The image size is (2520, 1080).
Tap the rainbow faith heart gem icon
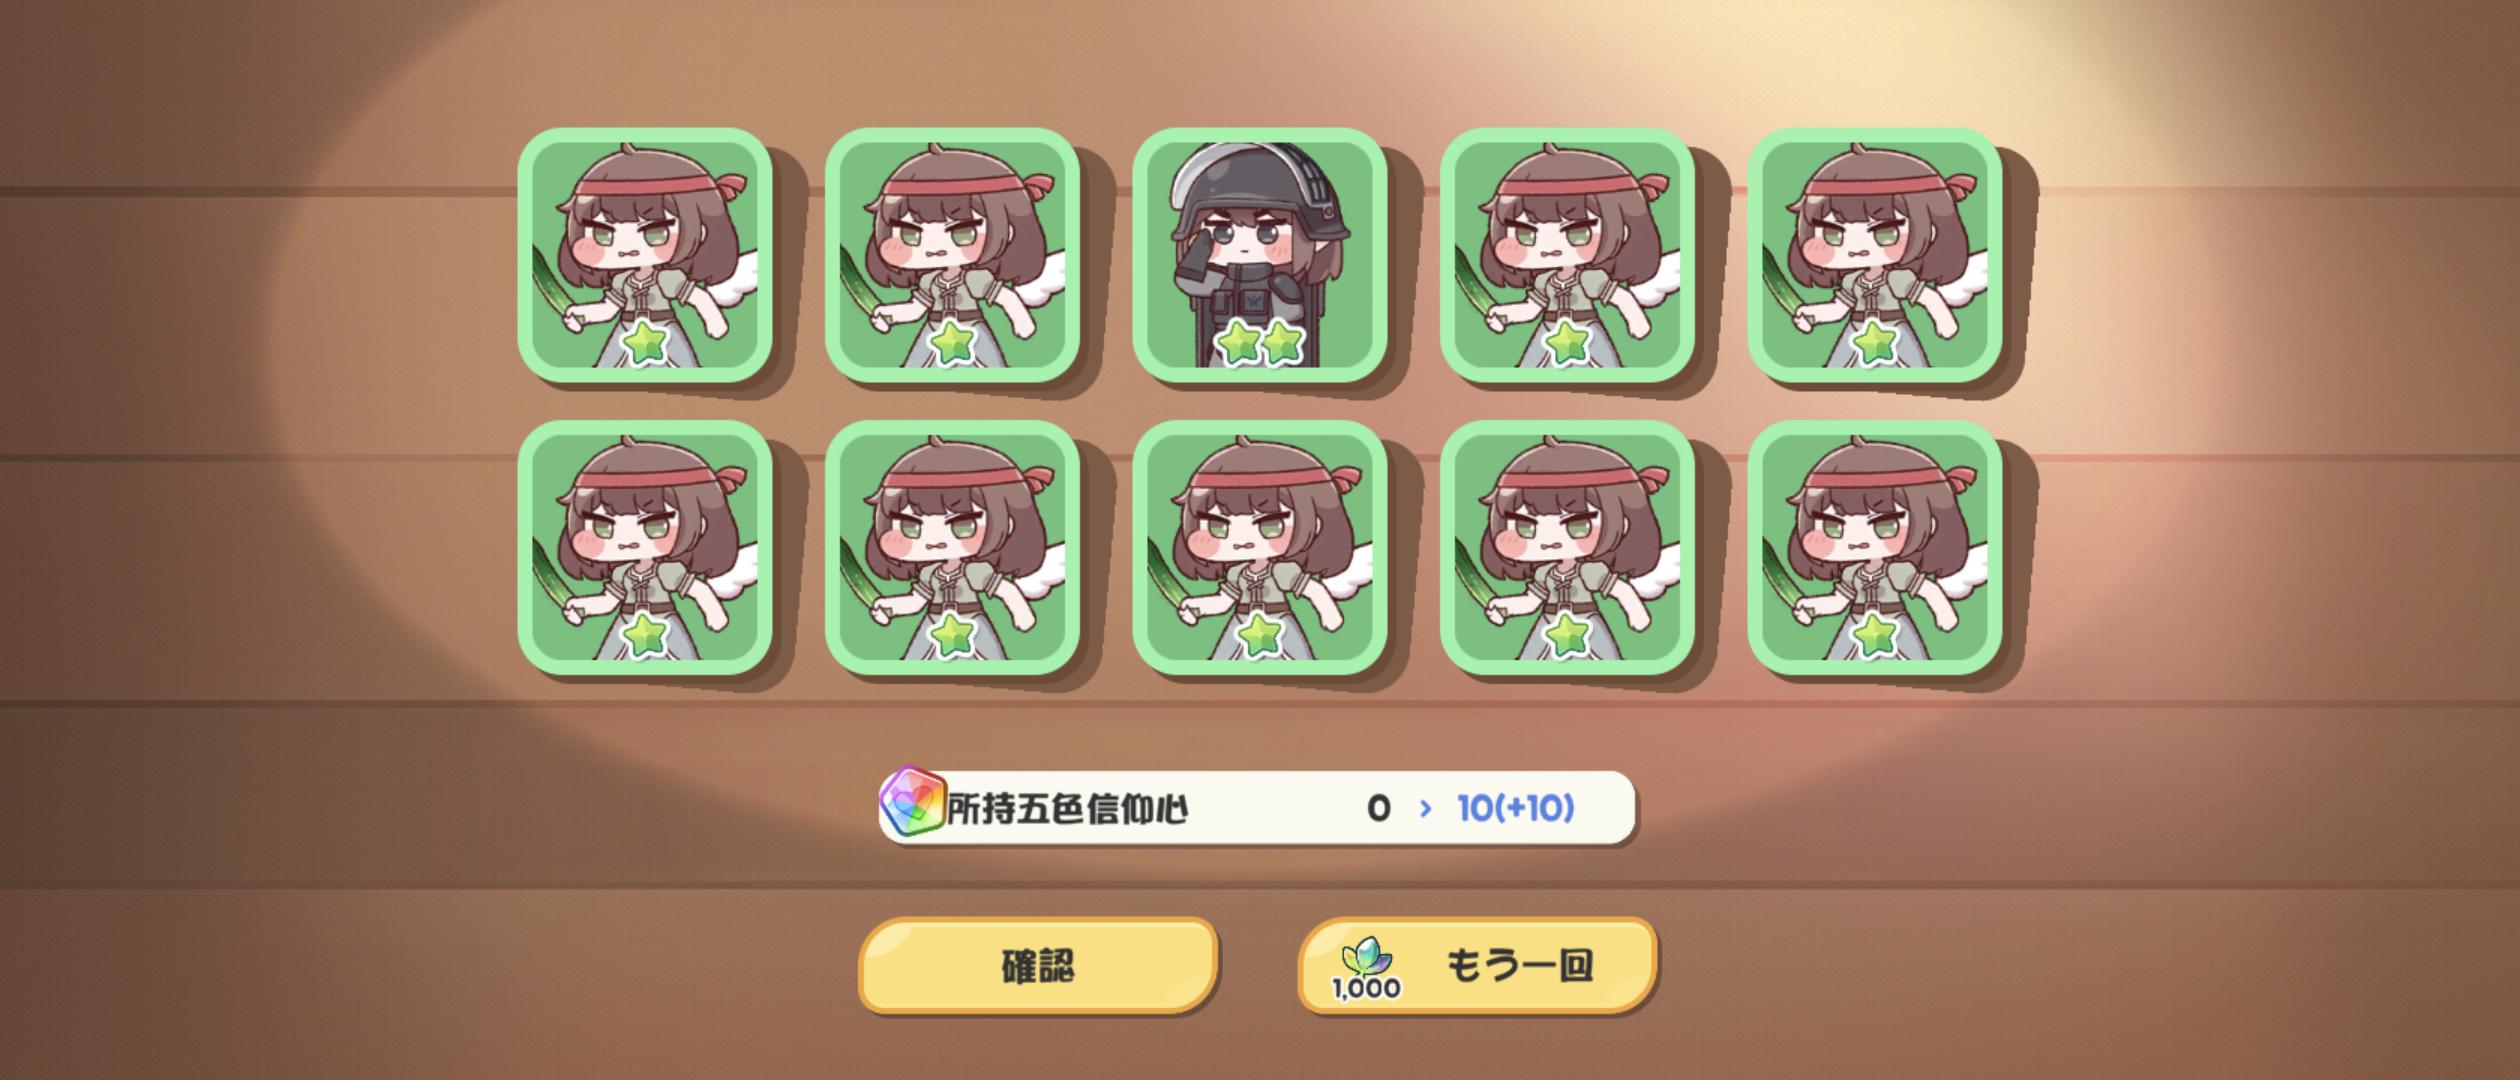point(912,802)
